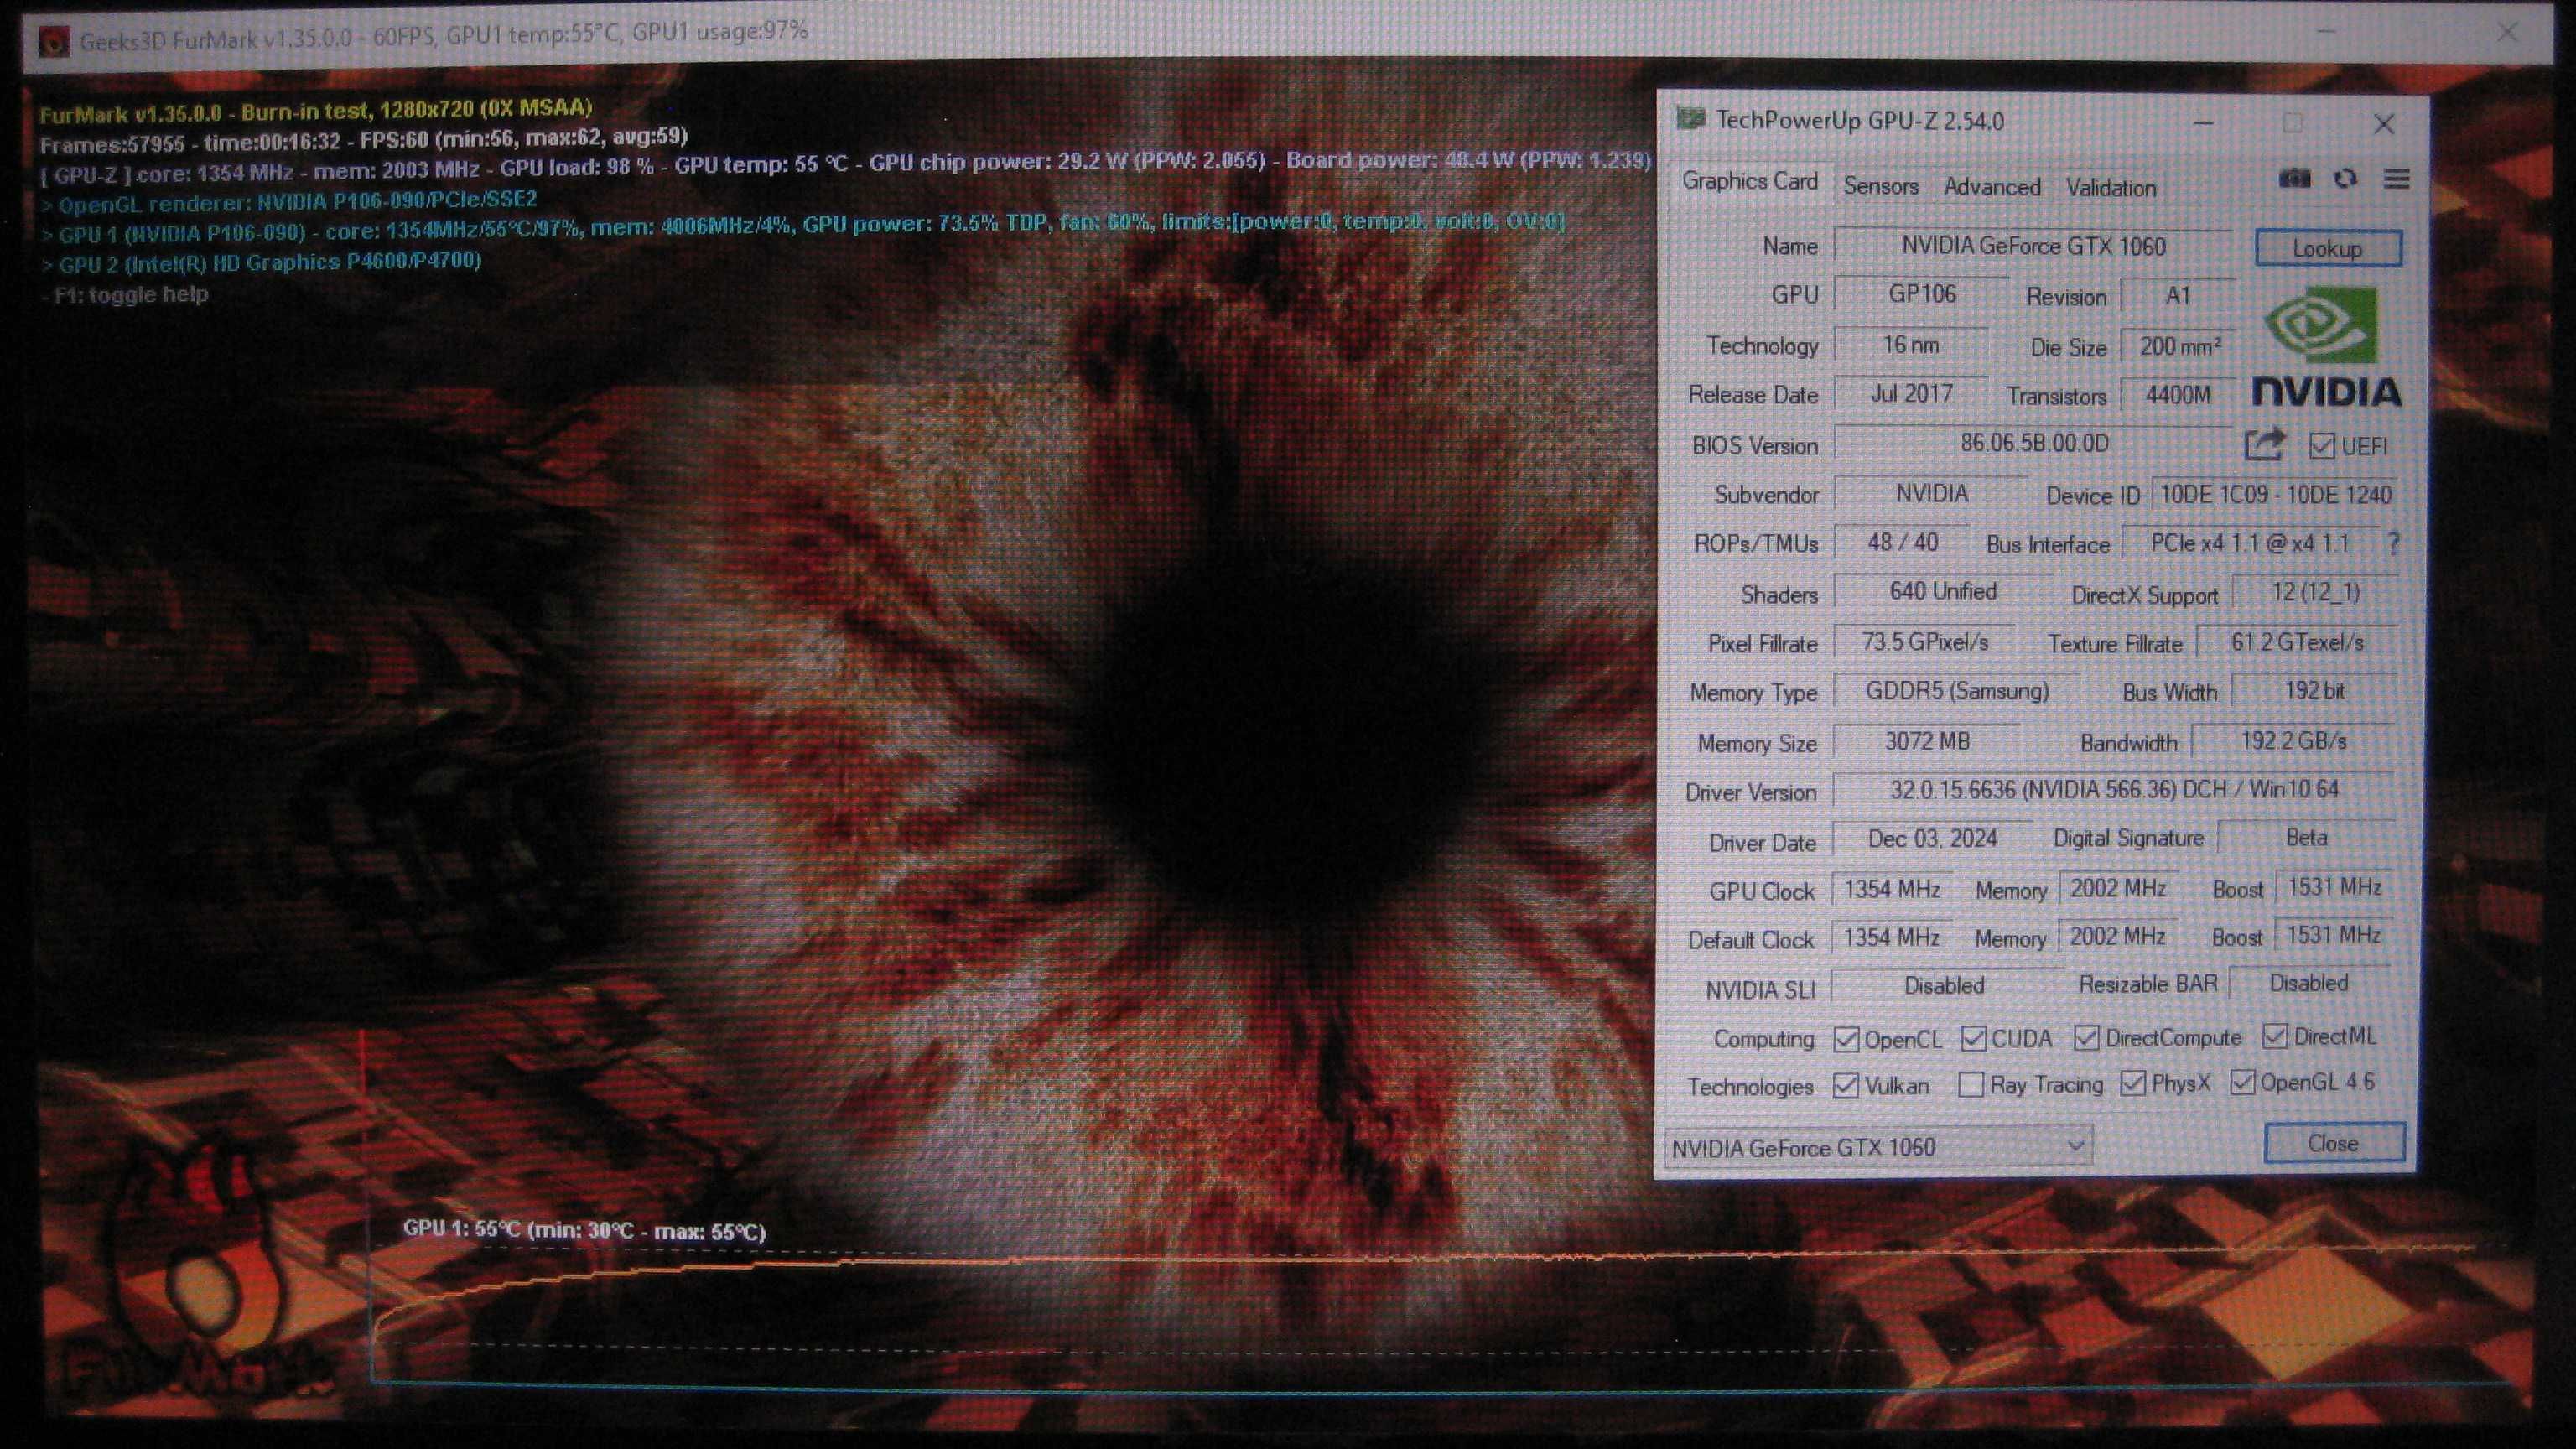Switch to the Advanced tab

[1991, 187]
